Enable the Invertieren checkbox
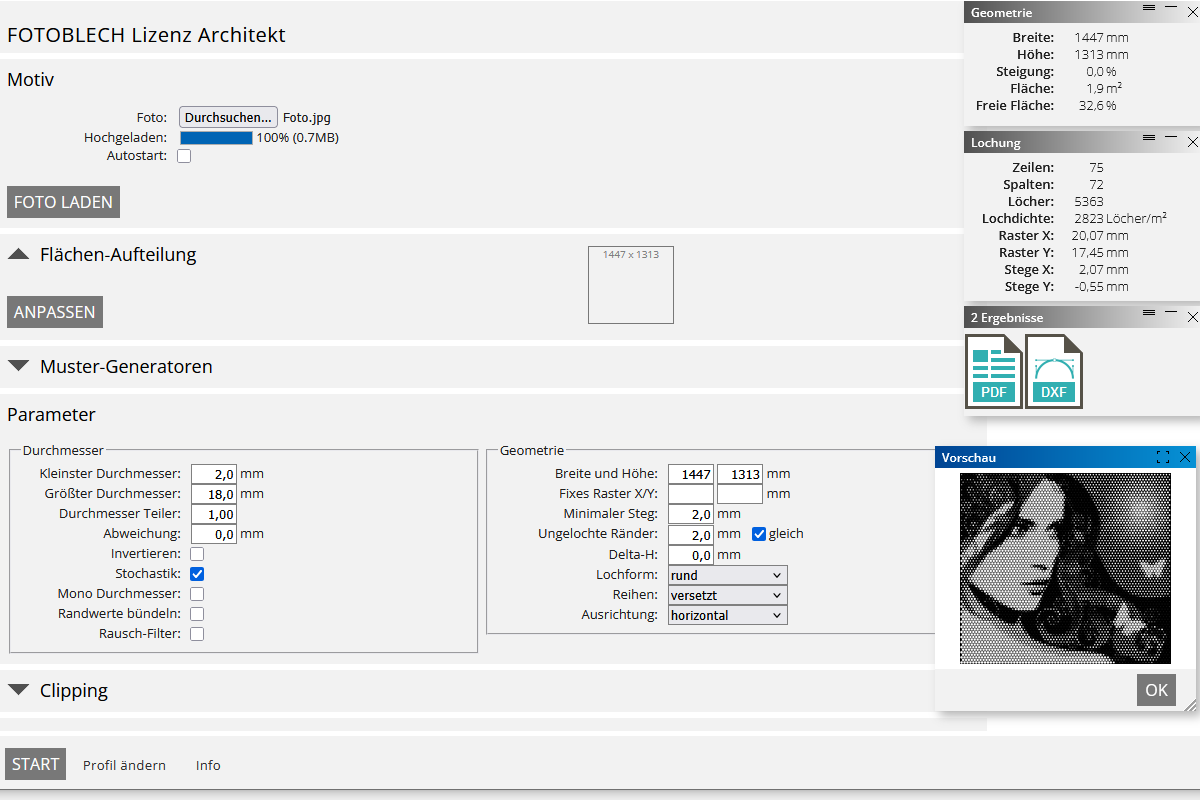This screenshot has height=800, width=1200. click(x=197, y=554)
